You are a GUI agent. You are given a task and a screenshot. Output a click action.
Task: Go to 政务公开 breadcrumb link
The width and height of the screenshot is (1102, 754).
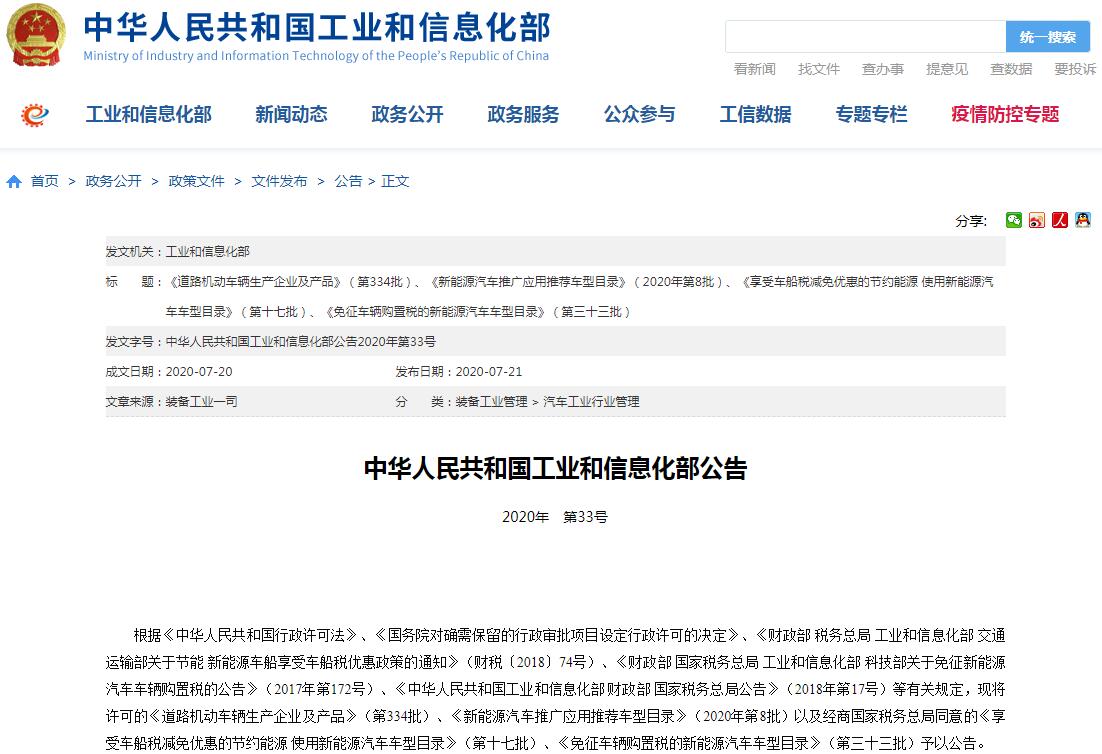[113, 181]
